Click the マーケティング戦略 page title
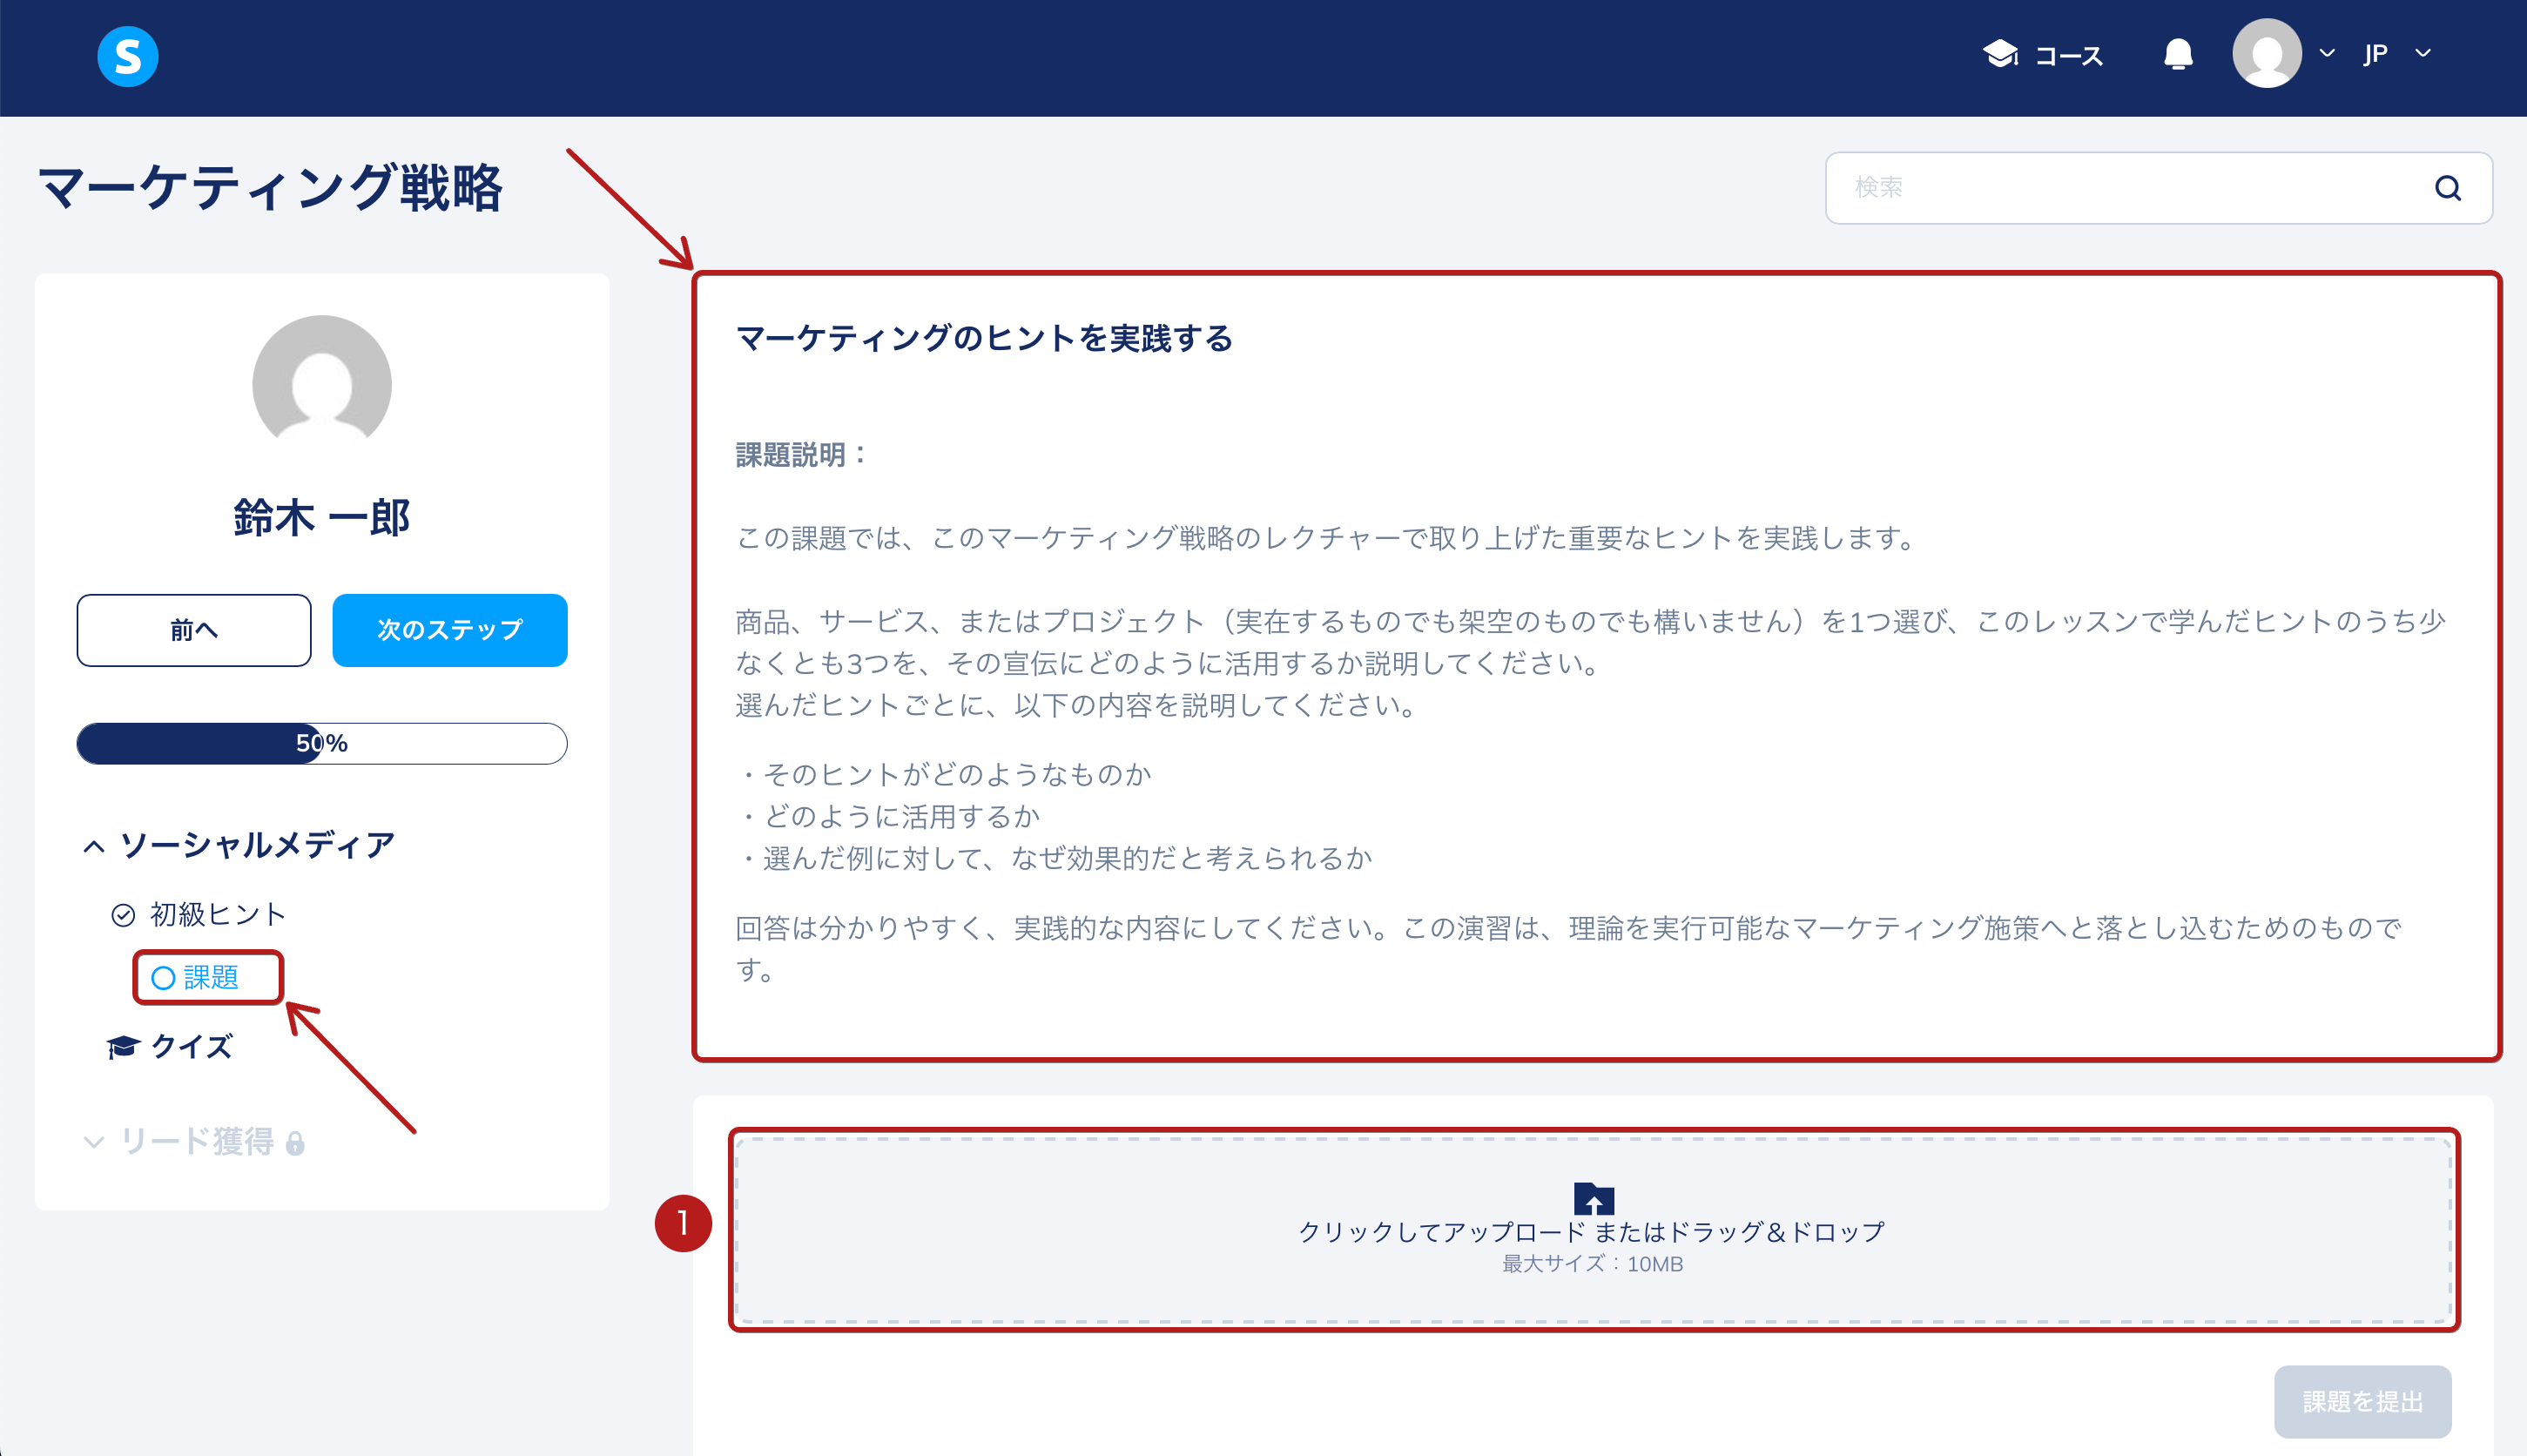Viewport: 2527px width, 1456px height. [270, 187]
